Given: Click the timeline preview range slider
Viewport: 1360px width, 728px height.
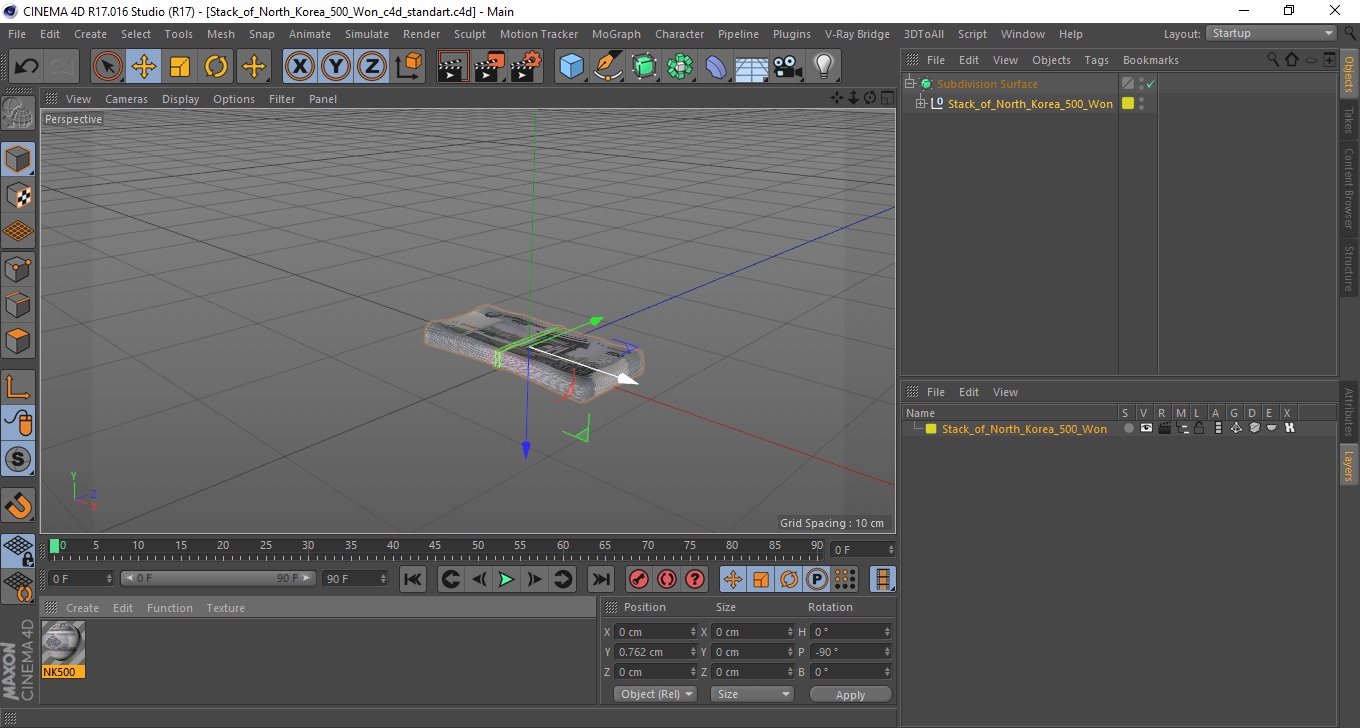Looking at the screenshot, I should coord(218,579).
